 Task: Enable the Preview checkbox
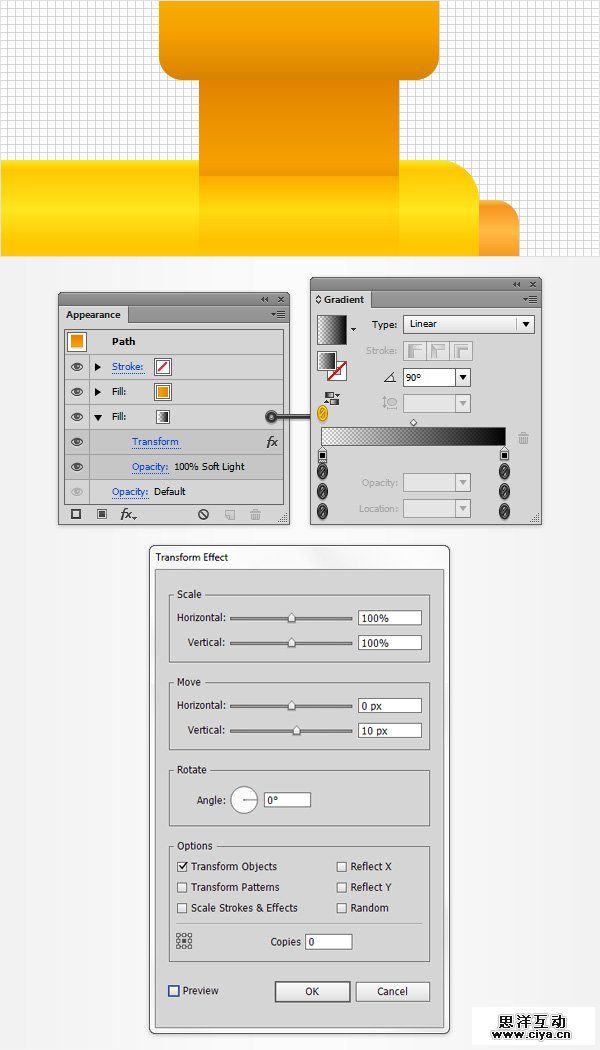click(173, 990)
